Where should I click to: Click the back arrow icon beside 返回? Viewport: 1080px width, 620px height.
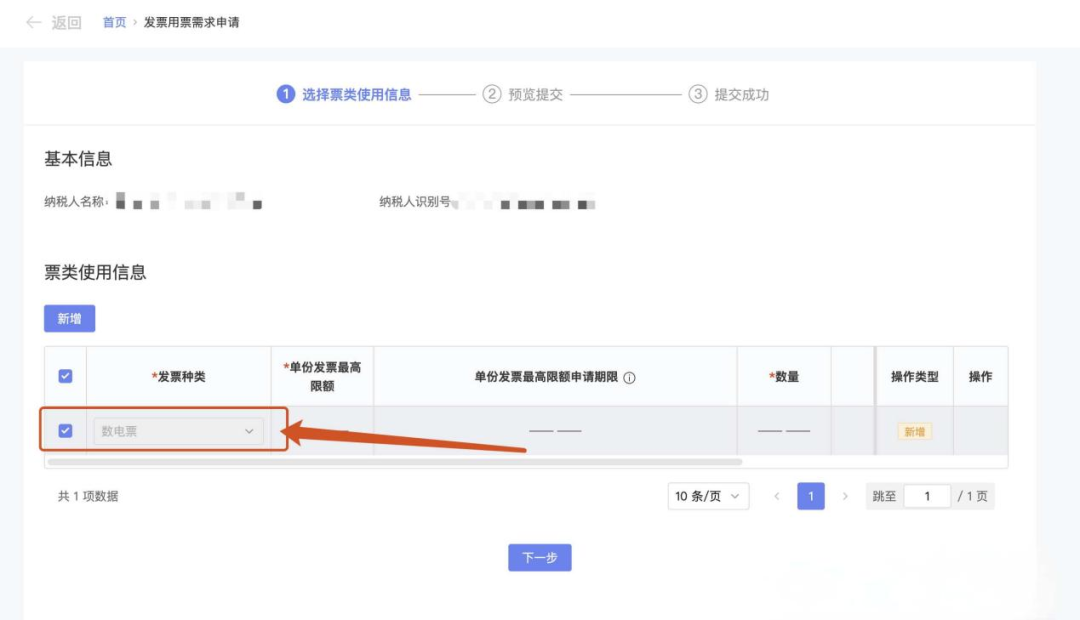(x=34, y=22)
